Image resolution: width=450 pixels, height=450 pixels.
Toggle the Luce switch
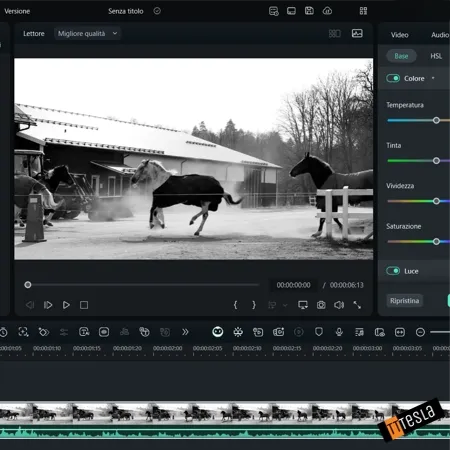coord(393,271)
